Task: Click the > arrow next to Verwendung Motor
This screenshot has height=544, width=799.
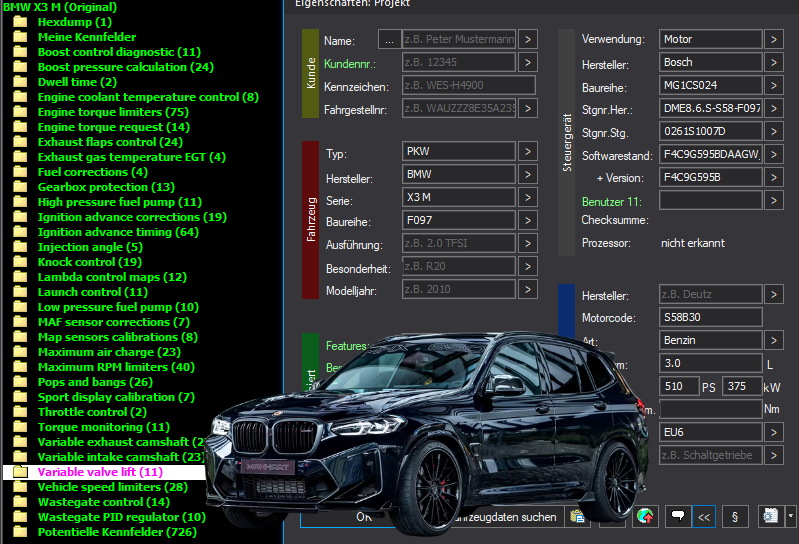Action: (x=774, y=39)
